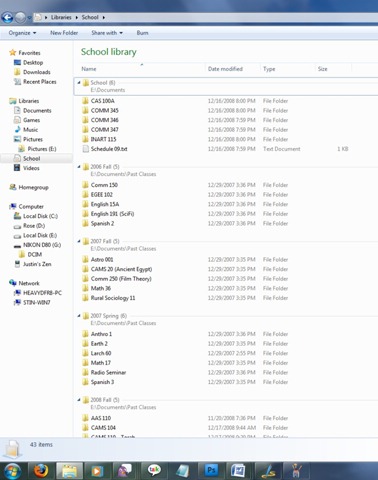Open Photoshop from the taskbar
Image resolution: width=378 pixels, height=480 pixels.
click(x=211, y=471)
